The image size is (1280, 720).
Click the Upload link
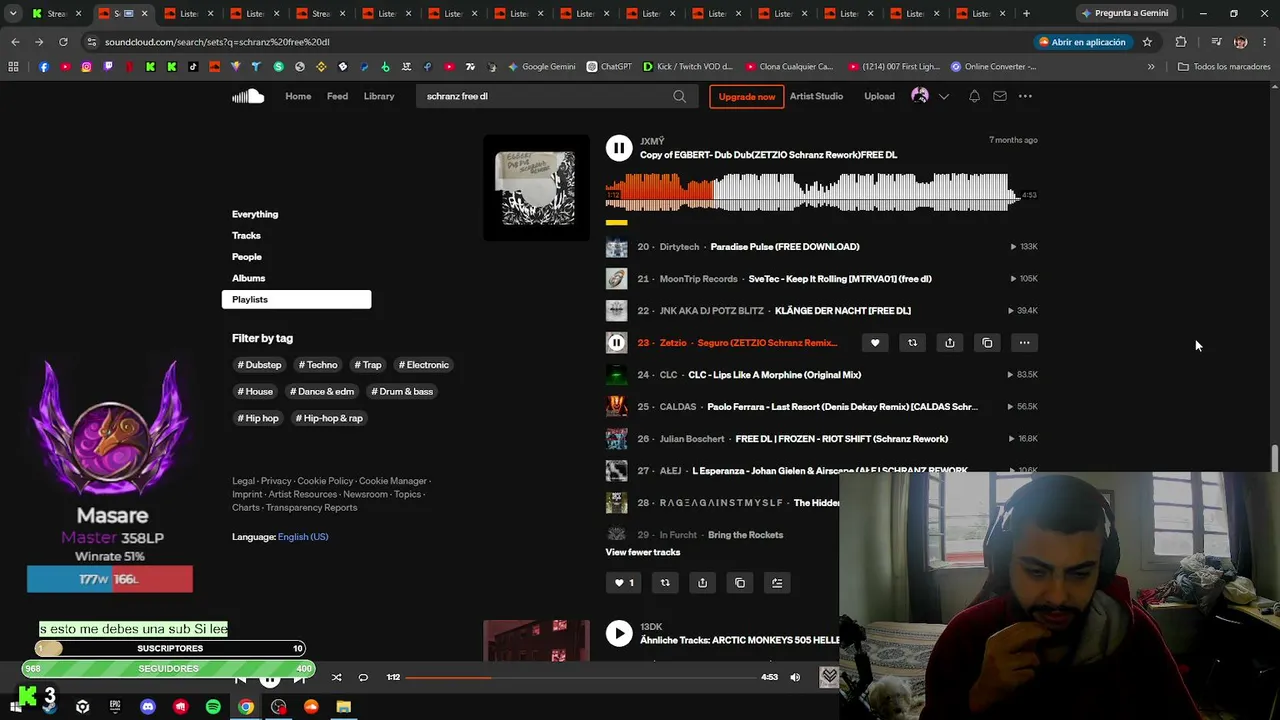879,96
